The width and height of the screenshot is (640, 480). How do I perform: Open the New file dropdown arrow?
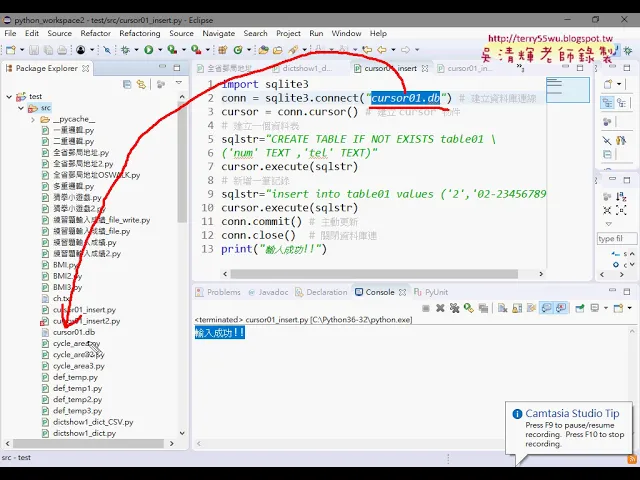pyautogui.click(x=22, y=50)
